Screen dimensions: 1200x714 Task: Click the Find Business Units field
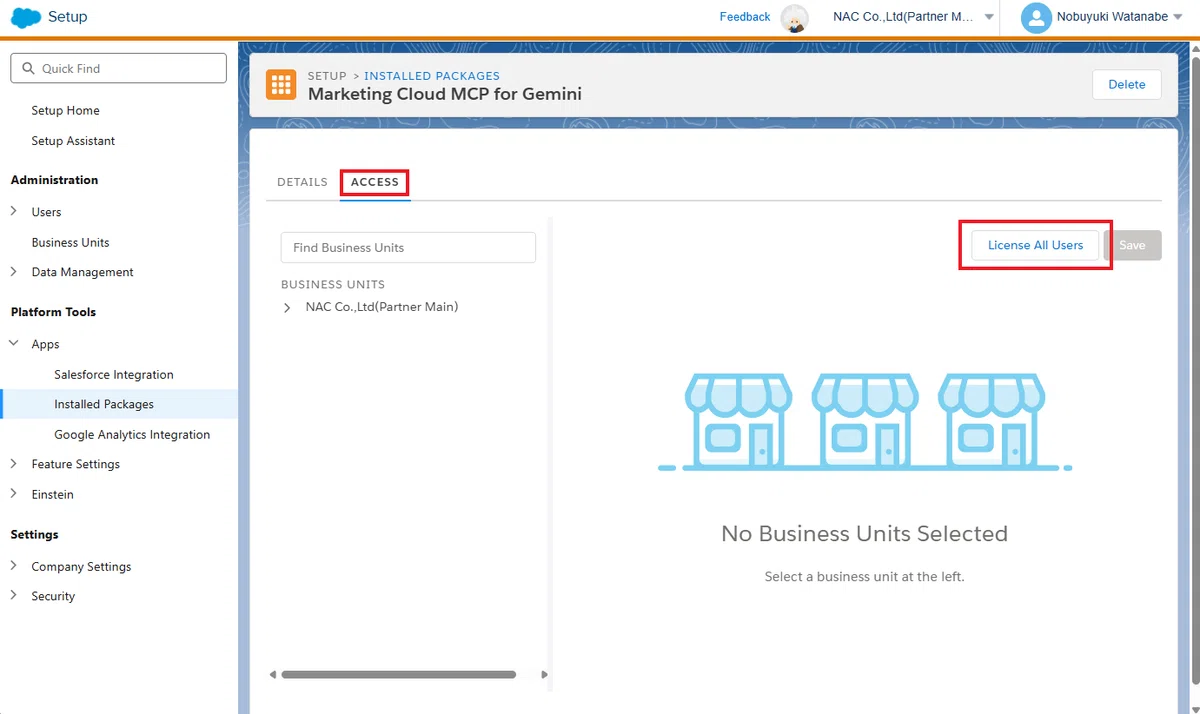coord(408,247)
